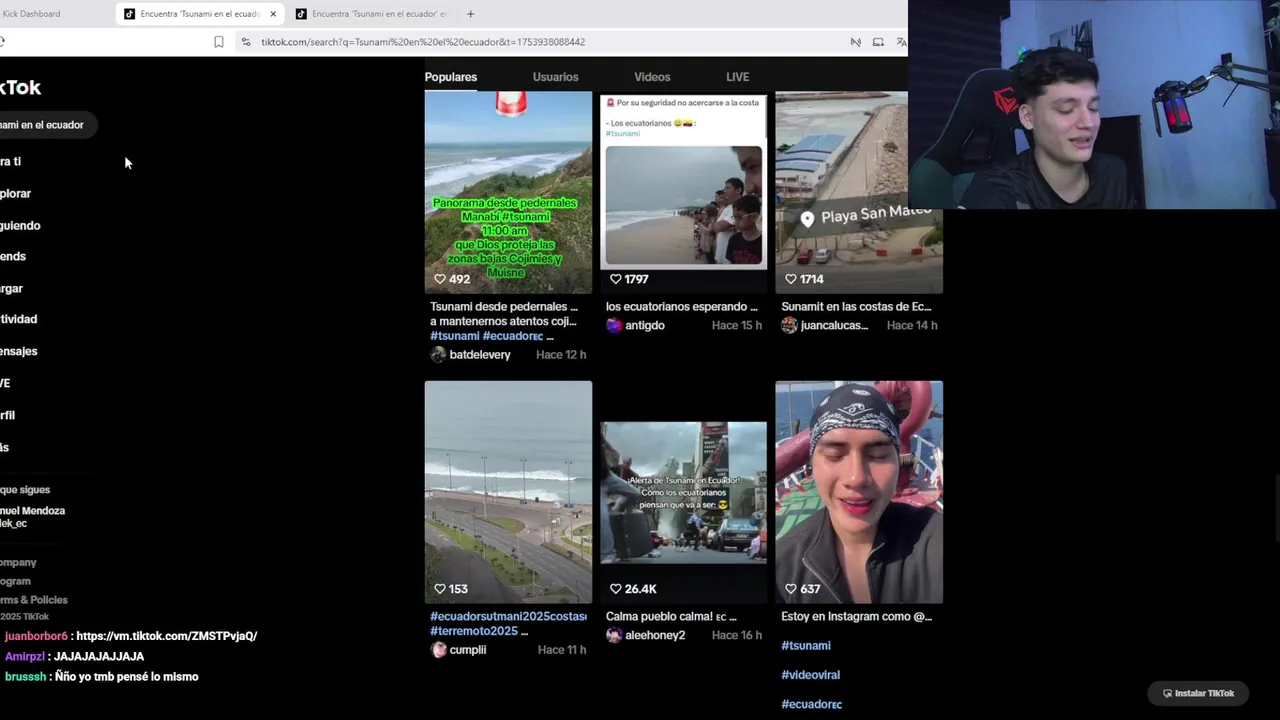This screenshot has width=1280, height=720.
Task: Open the Actividad sidebar item
Action: click(18, 319)
